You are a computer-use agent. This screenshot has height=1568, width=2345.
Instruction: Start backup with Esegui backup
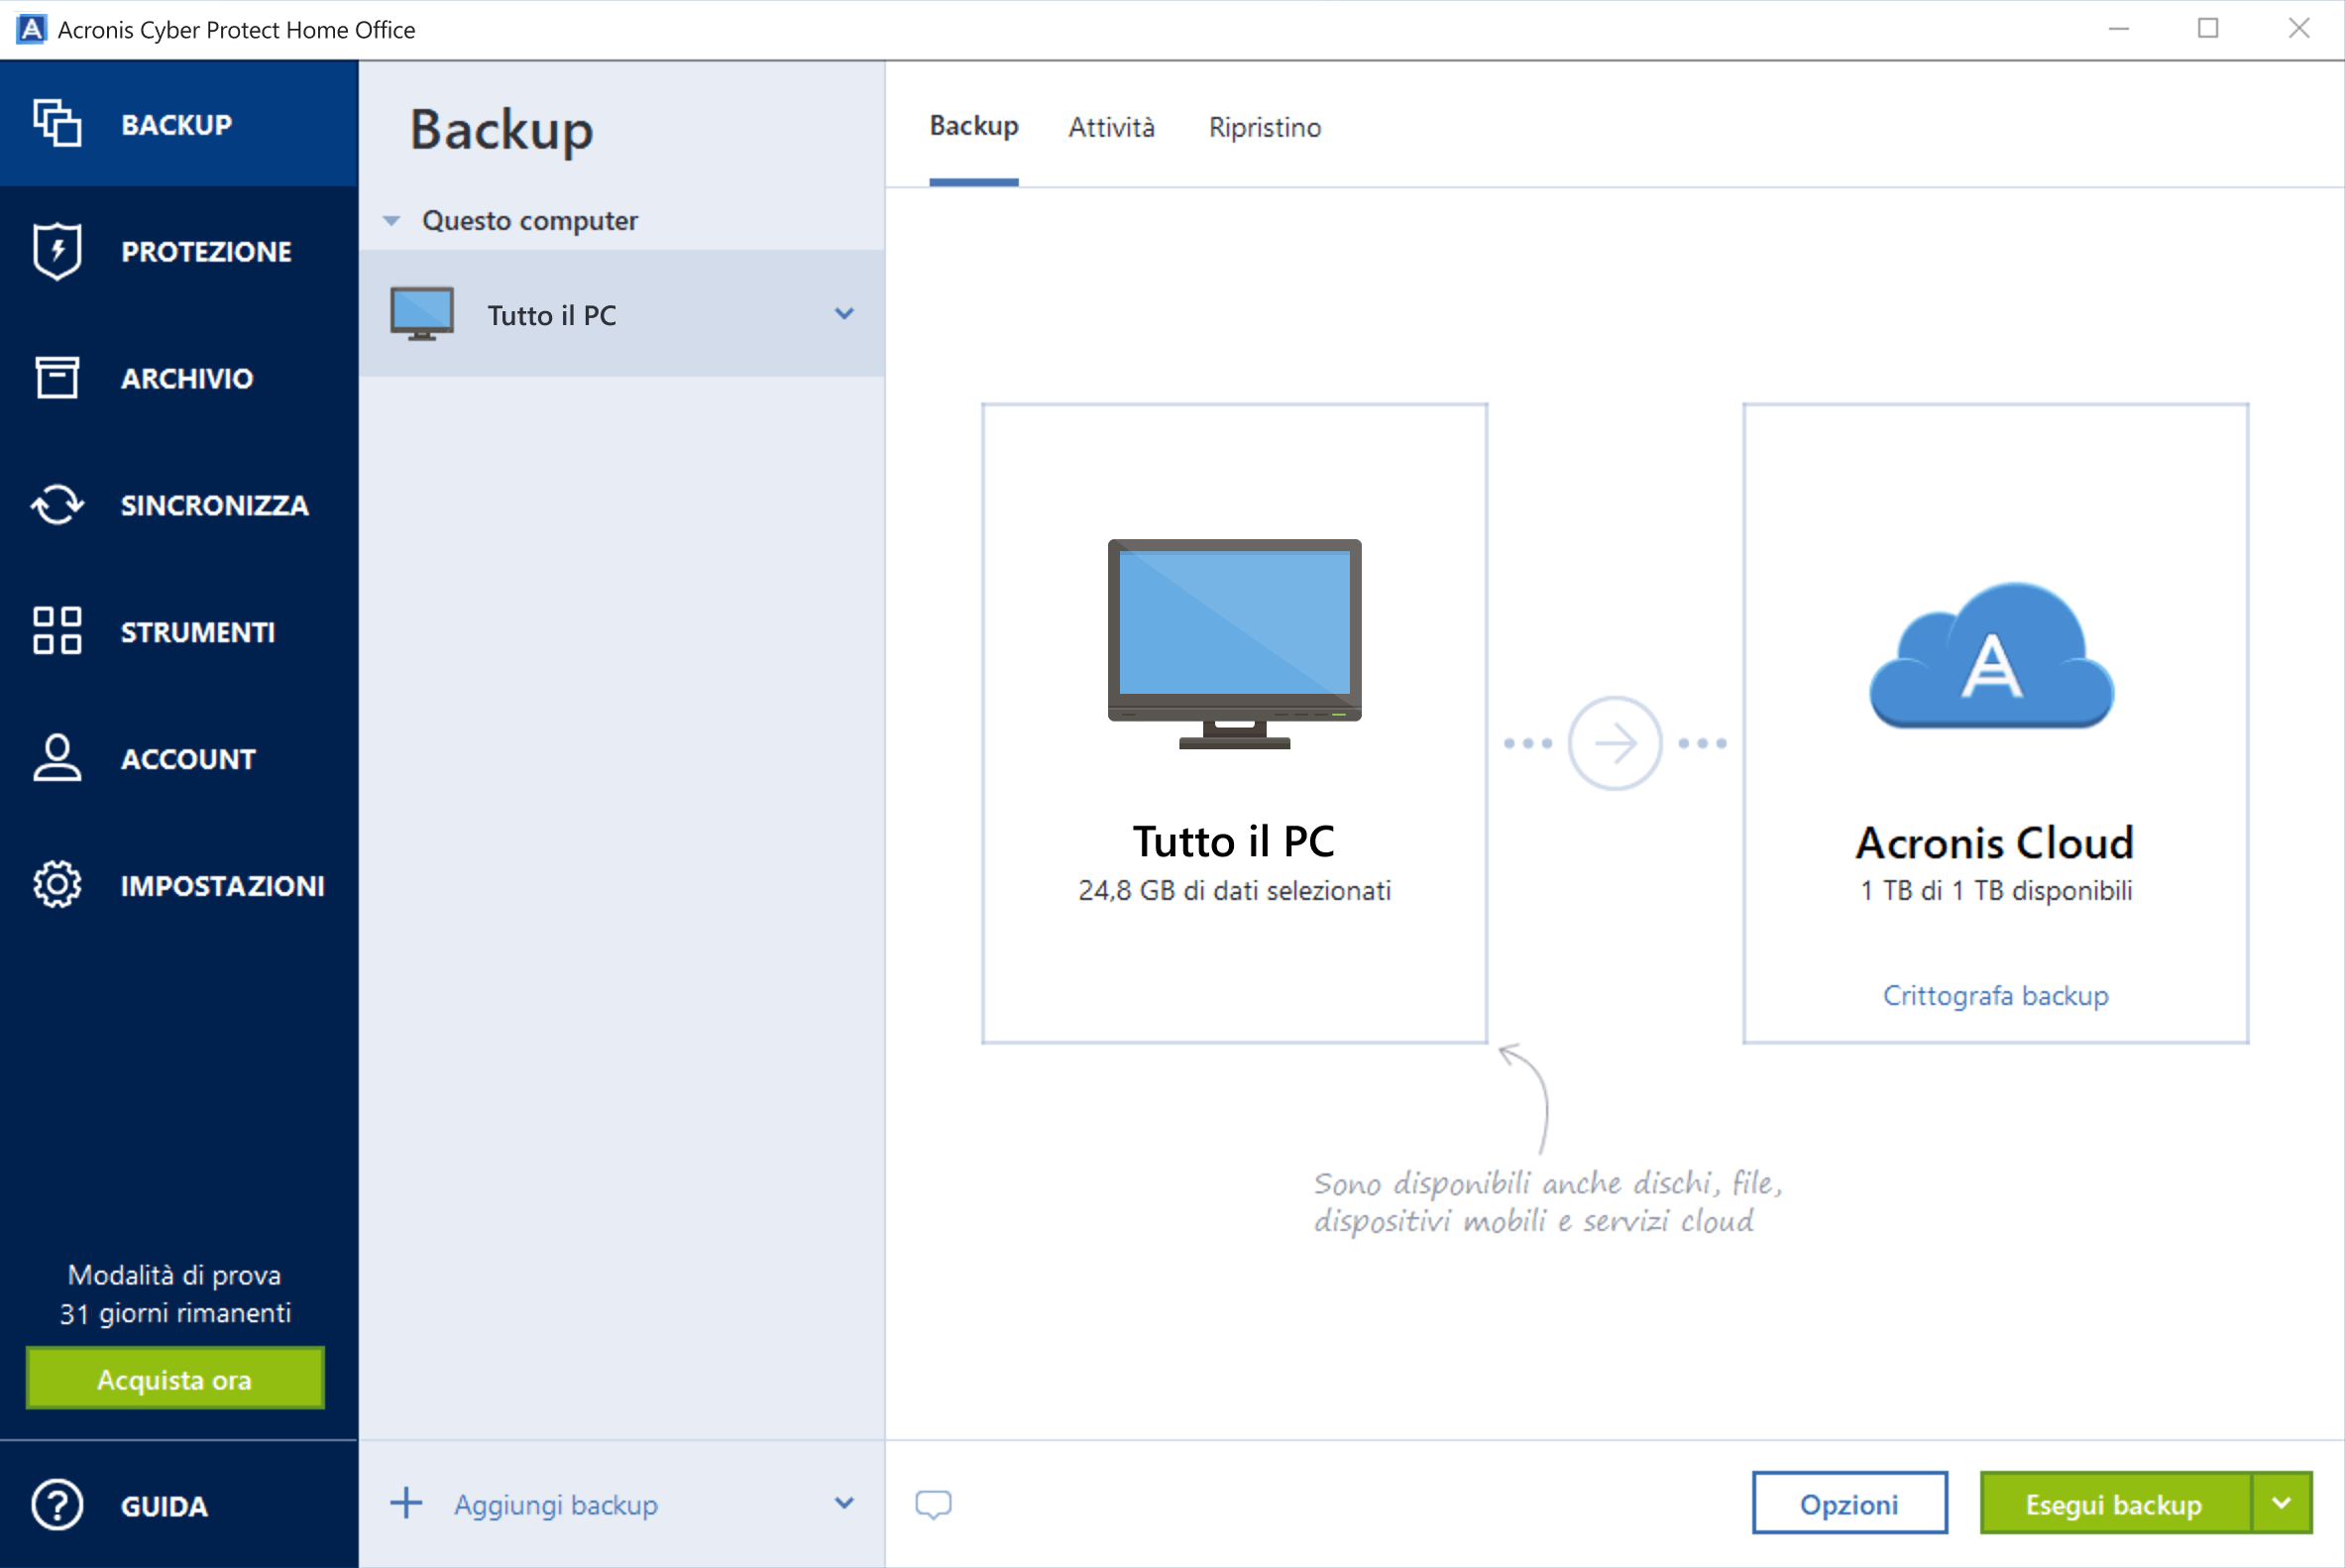coord(2115,1503)
